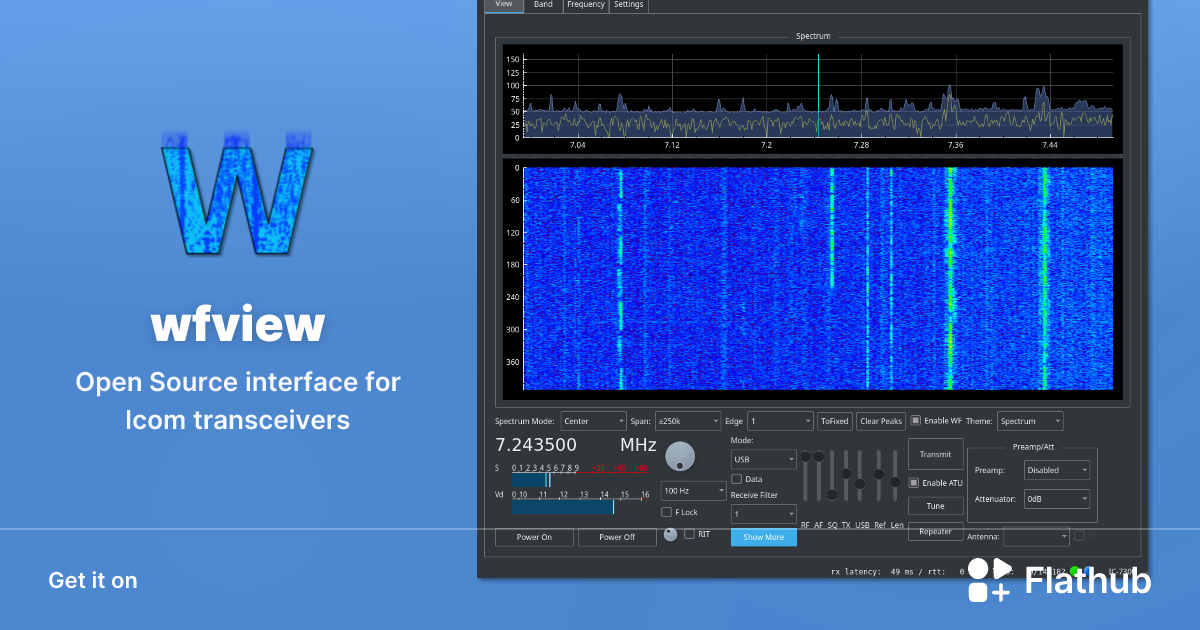Screen dimensions: 1200x630
Task: Click the main frequency tuning knob
Action: [680, 457]
